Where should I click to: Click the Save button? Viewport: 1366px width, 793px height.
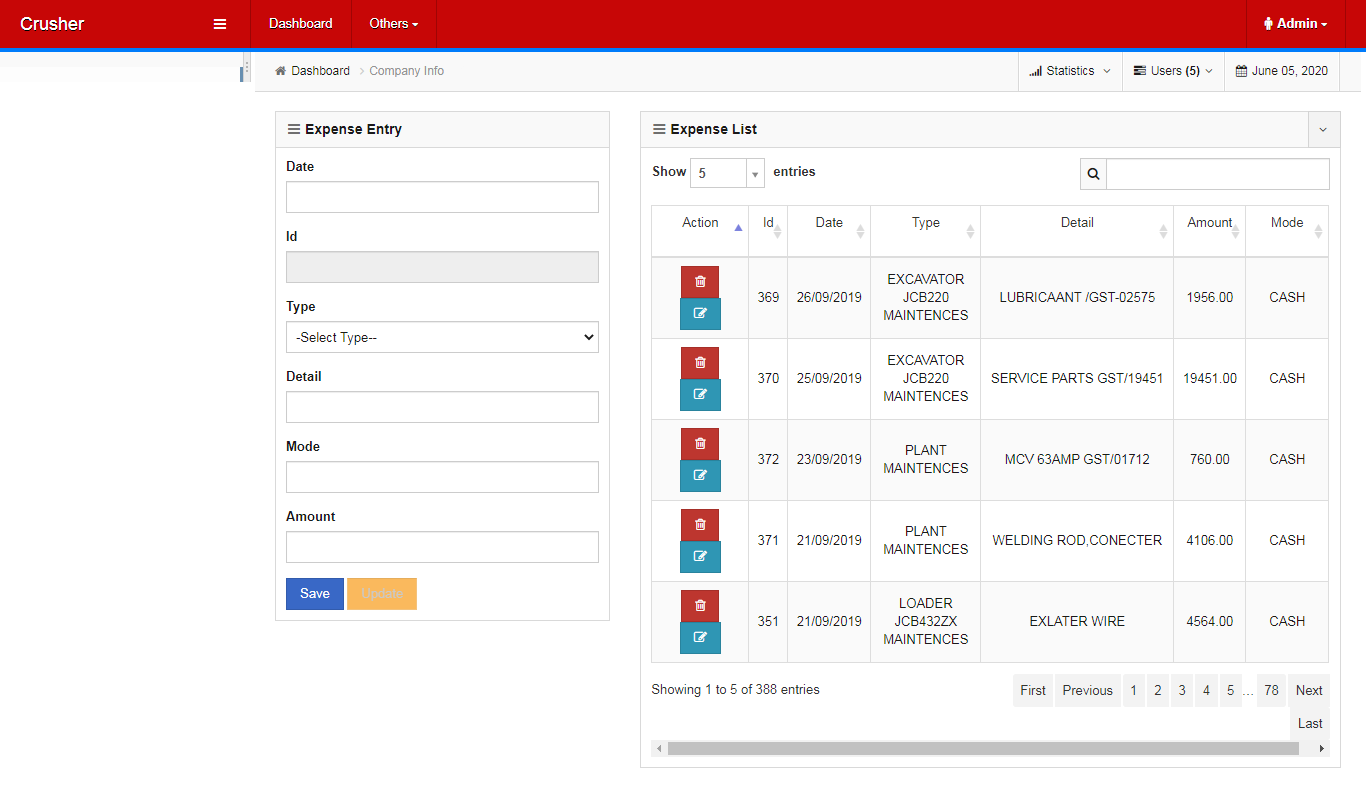[x=315, y=594]
